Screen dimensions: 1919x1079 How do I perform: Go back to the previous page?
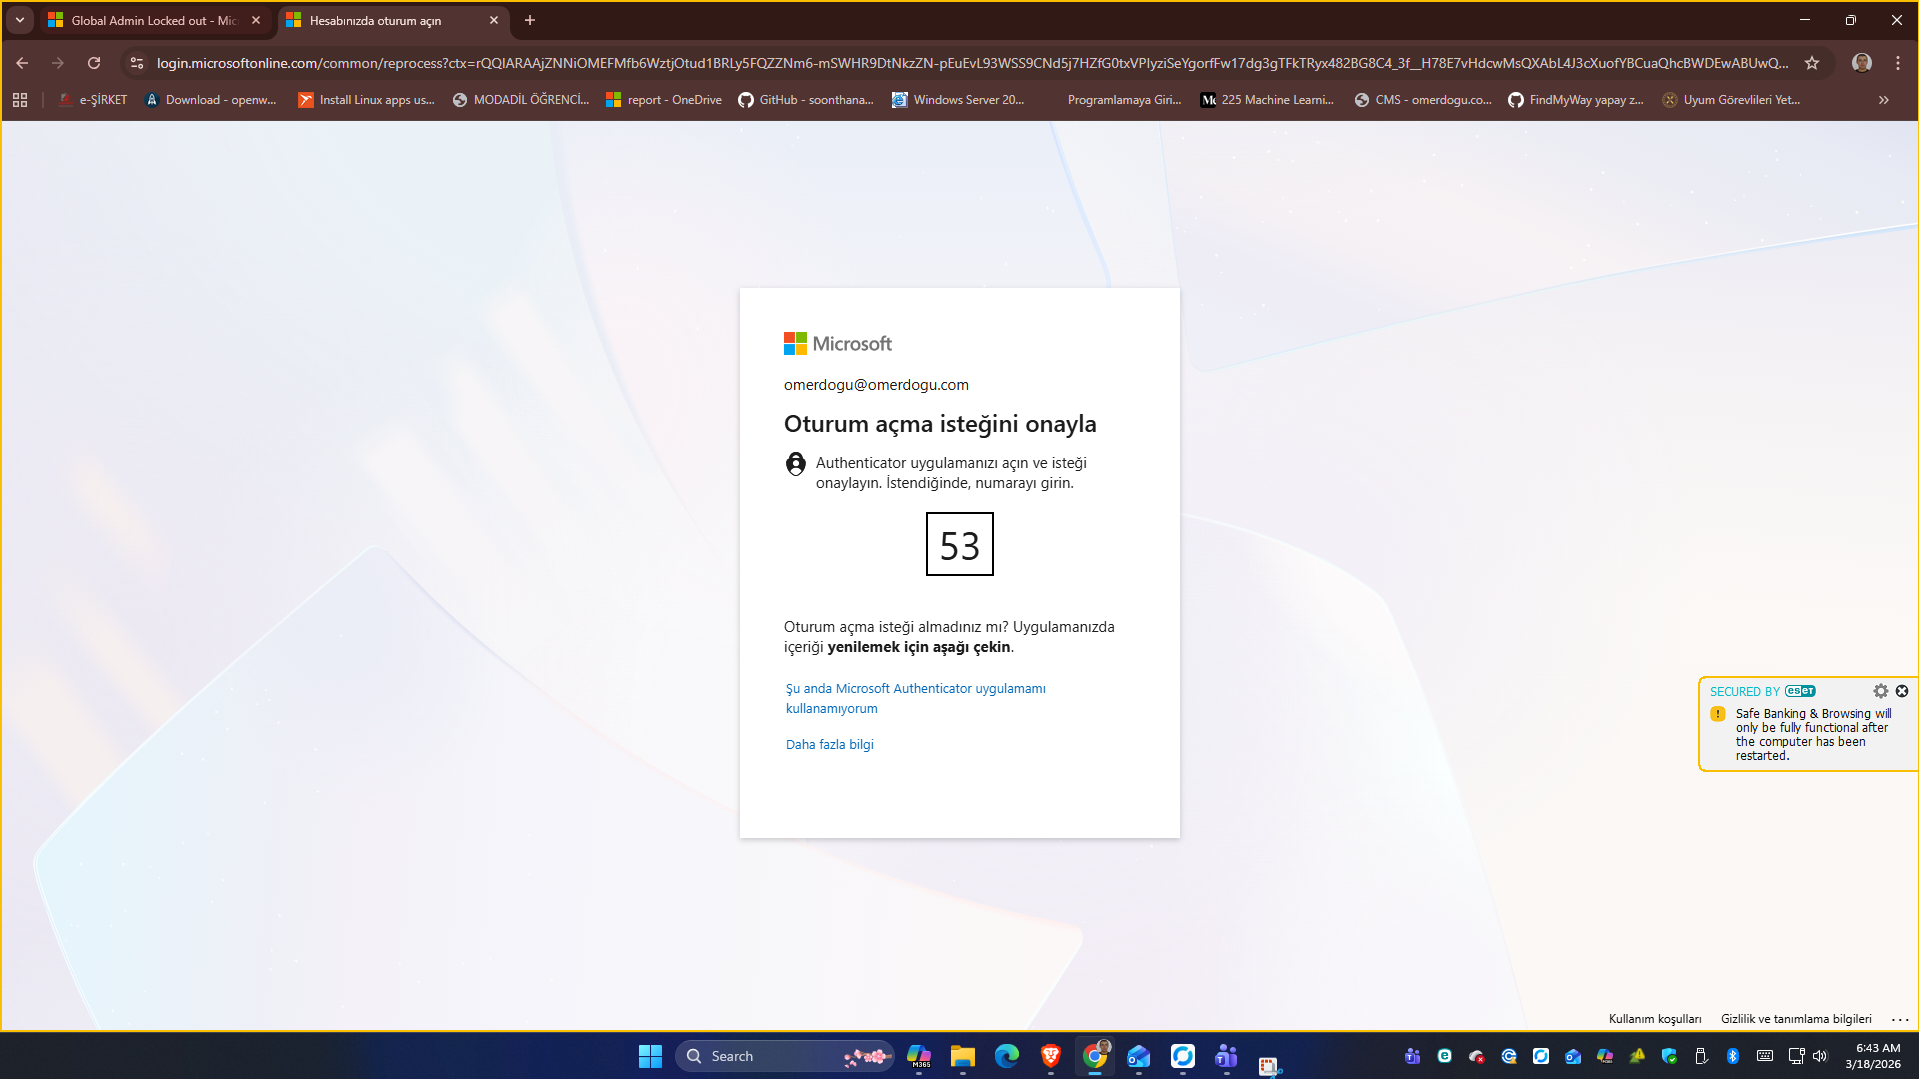coord(22,63)
